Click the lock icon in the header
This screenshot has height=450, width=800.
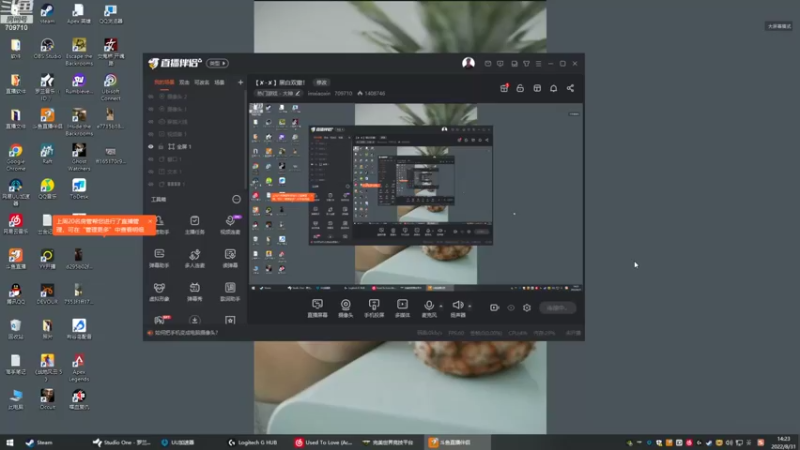tap(520, 88)
